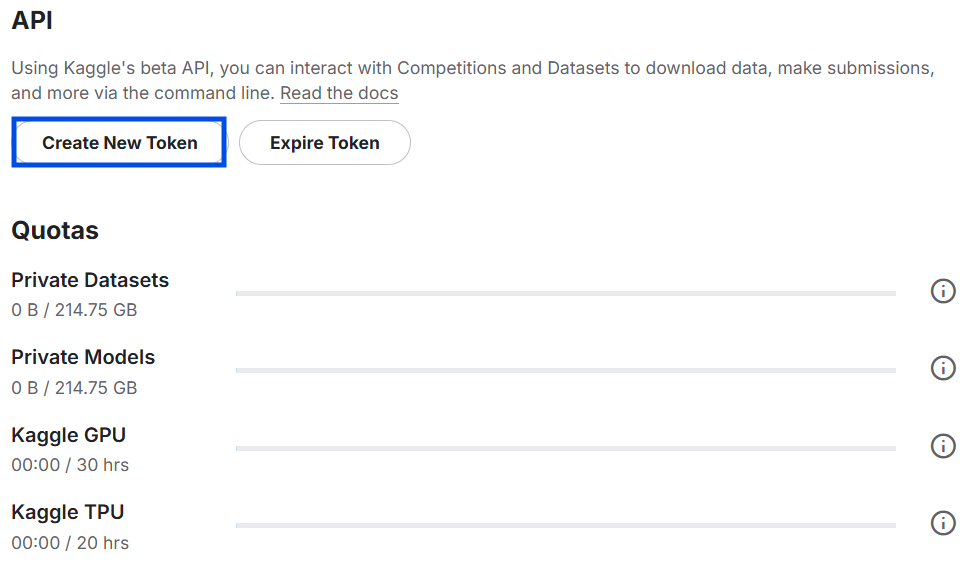Open the Read the docs link

click(x=339, y=93)
